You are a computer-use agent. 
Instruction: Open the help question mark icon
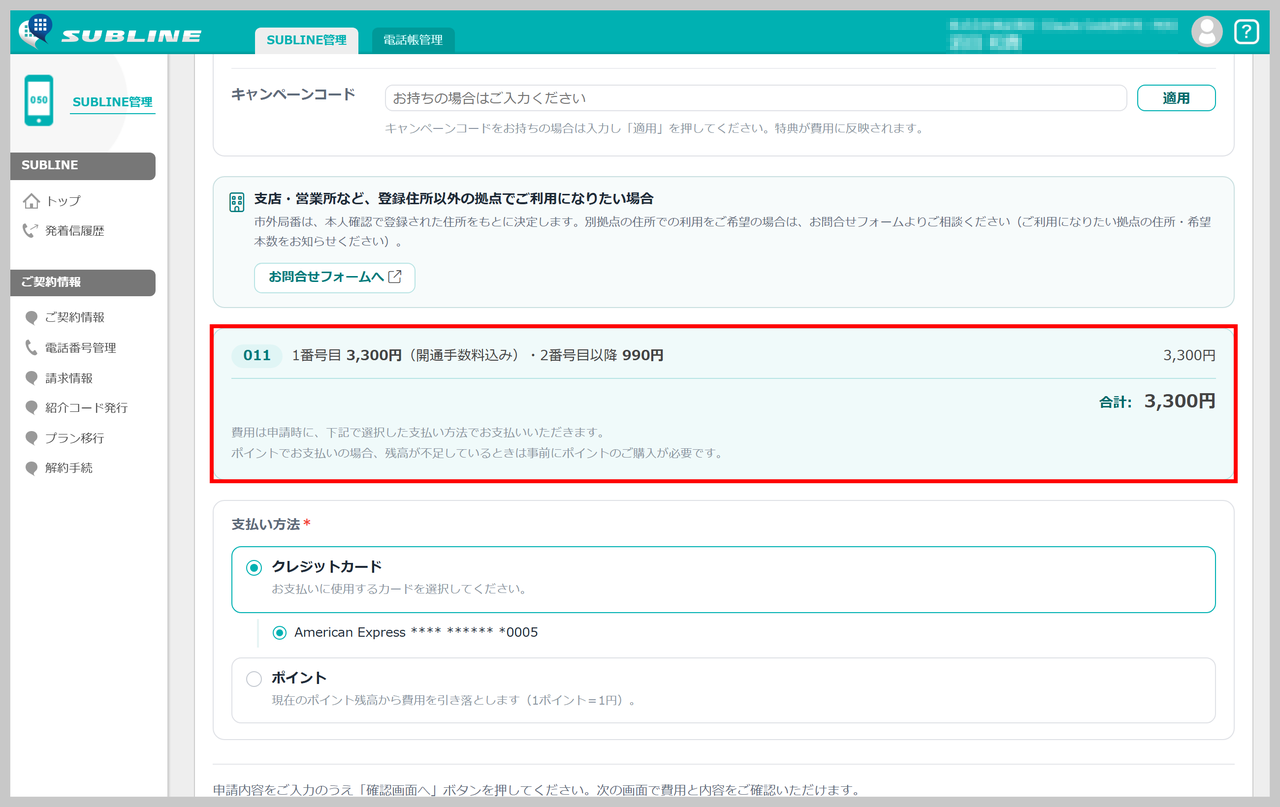click(x=1246, y=32)
